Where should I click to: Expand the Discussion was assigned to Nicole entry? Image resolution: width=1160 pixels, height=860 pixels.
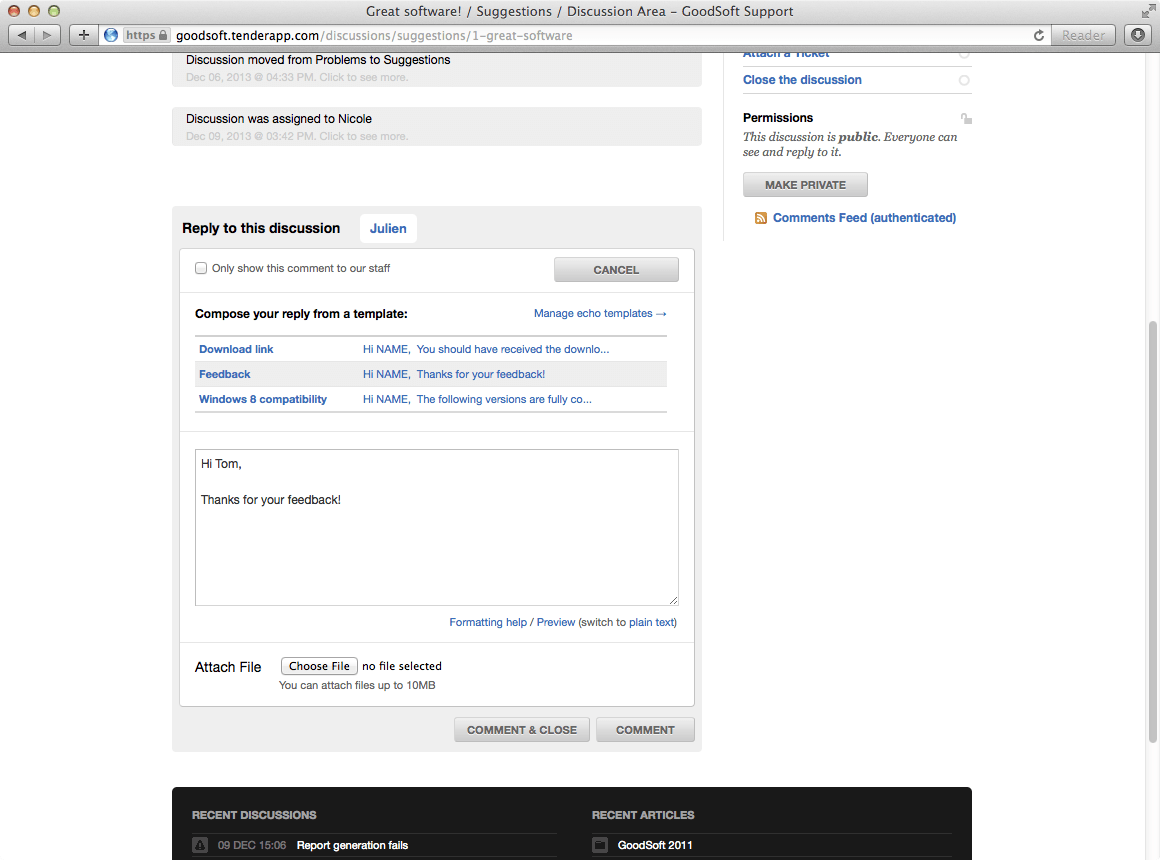(x=436, y=127)
